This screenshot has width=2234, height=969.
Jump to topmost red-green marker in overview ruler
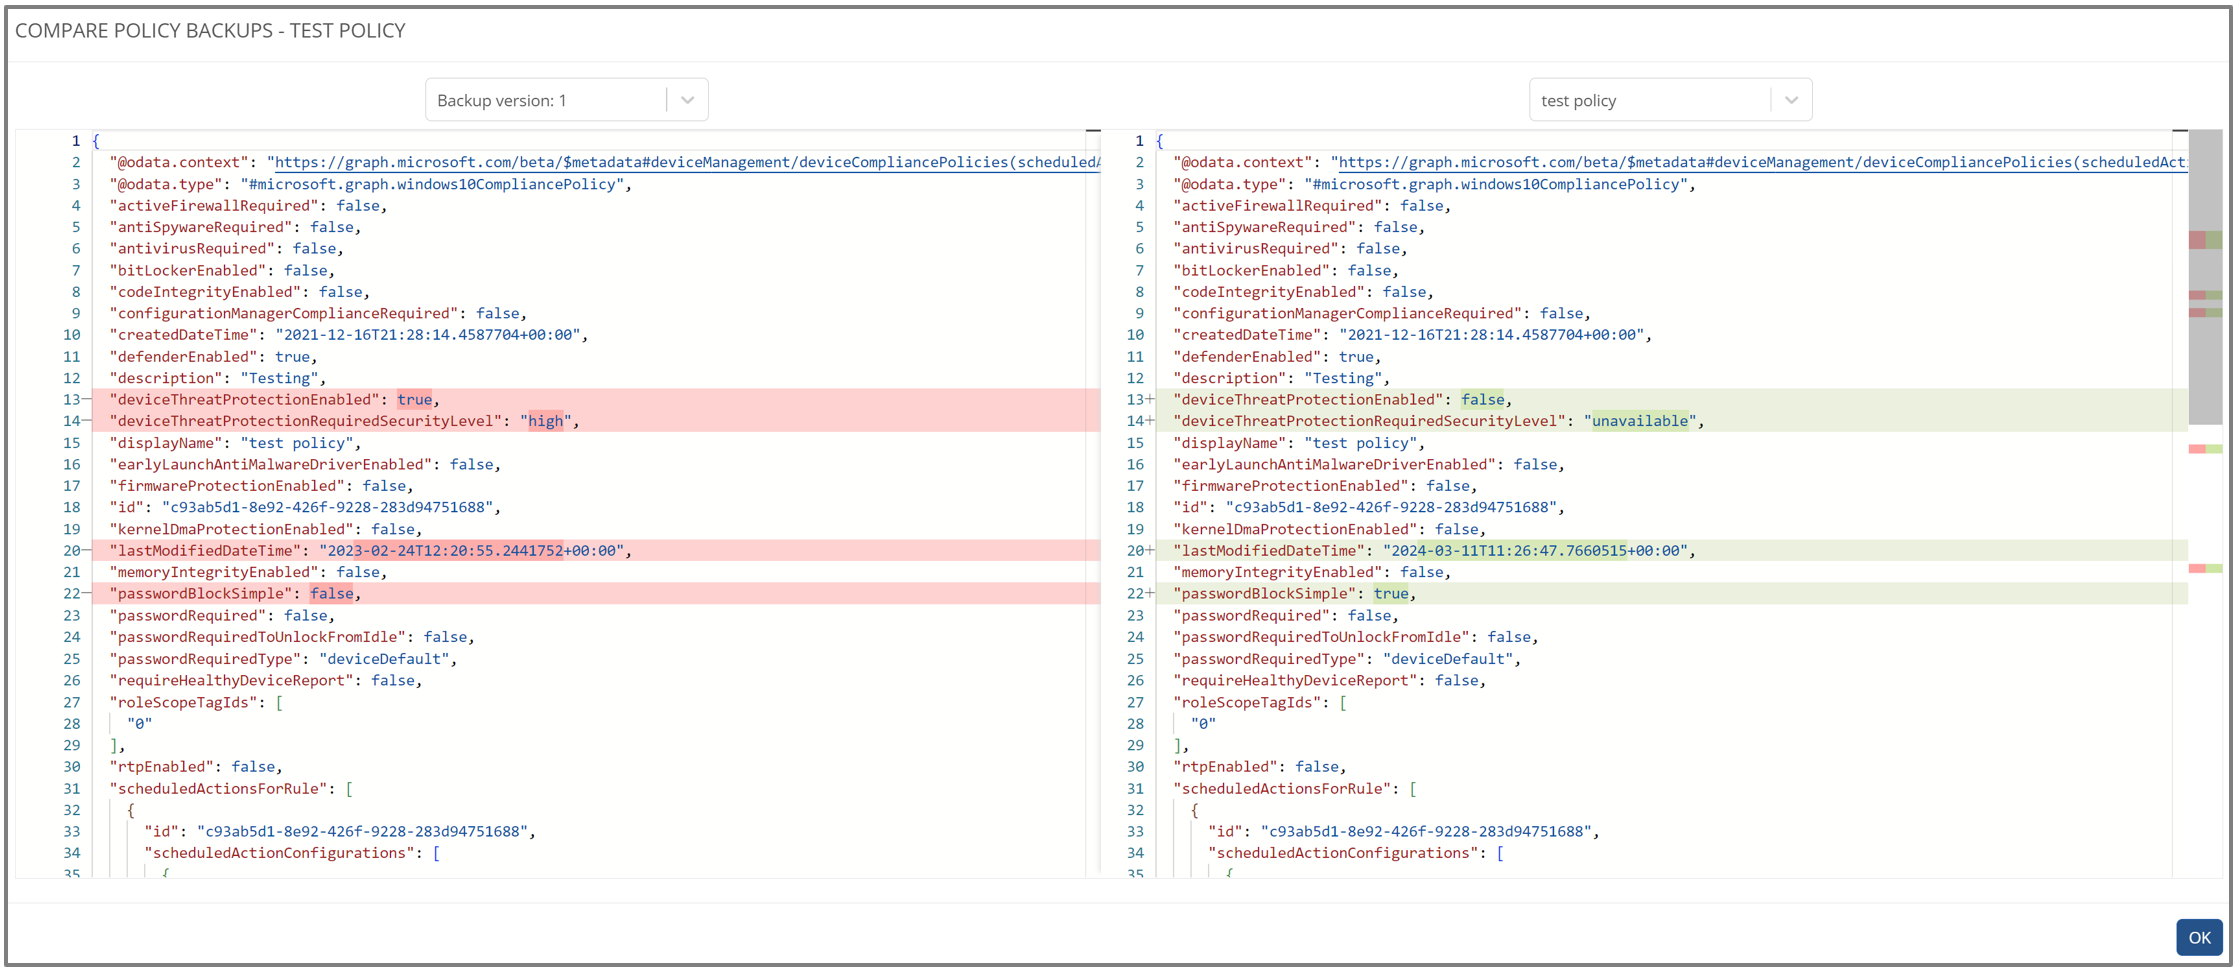(2205, 240)
